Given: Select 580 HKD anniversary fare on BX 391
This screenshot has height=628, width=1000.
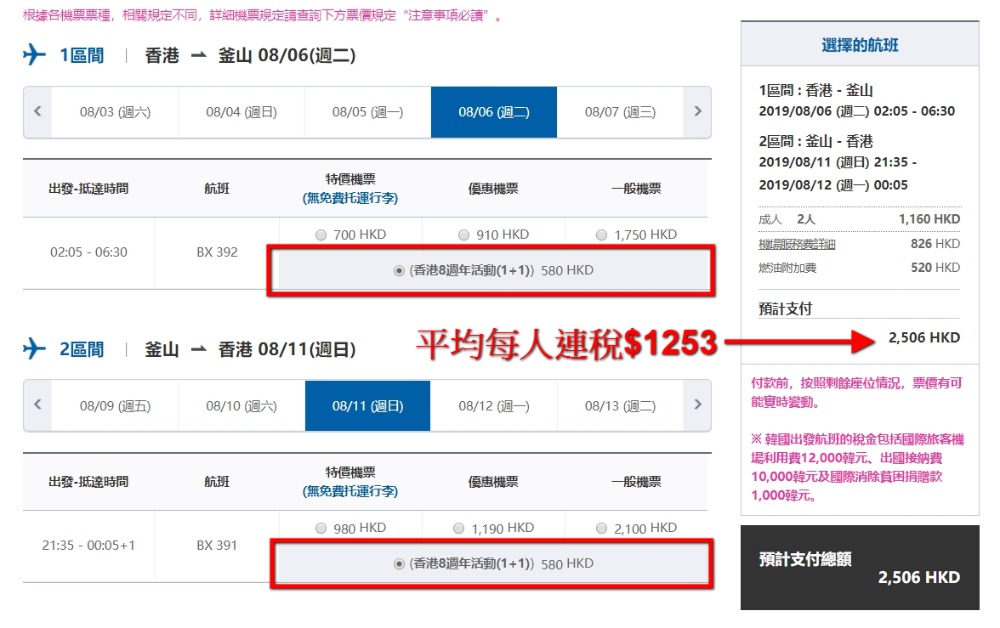Looking at the screenshot, I should pyautogui.click(x=400, y=564).
